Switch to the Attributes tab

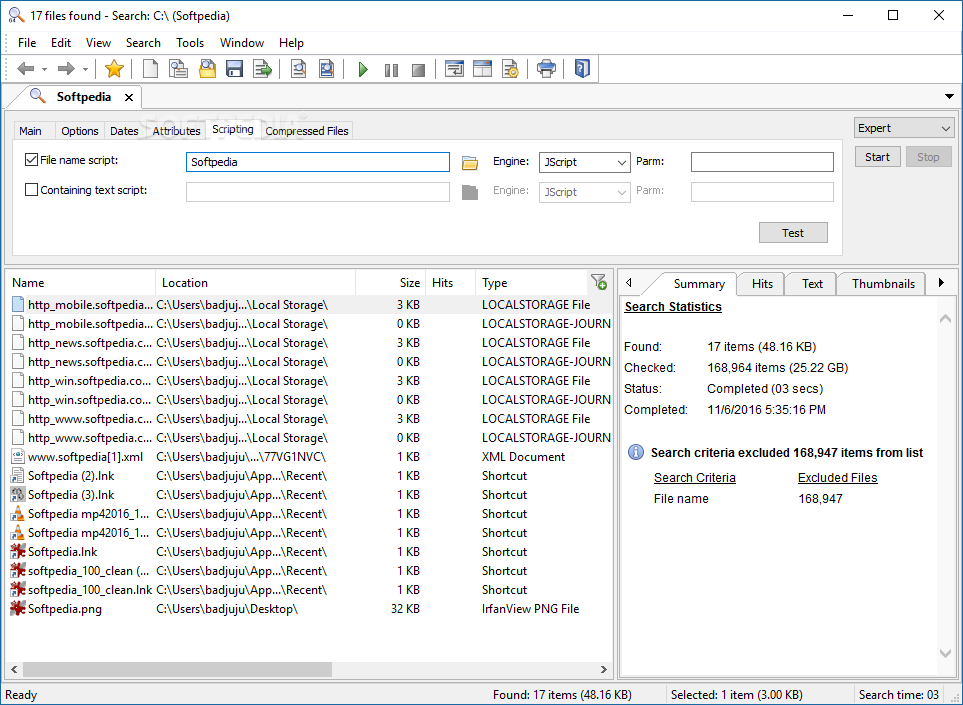[x=176, y=131]
